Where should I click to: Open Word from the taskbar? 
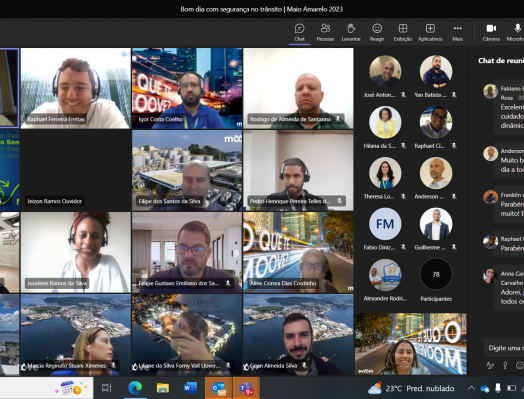tap(190, 388)
